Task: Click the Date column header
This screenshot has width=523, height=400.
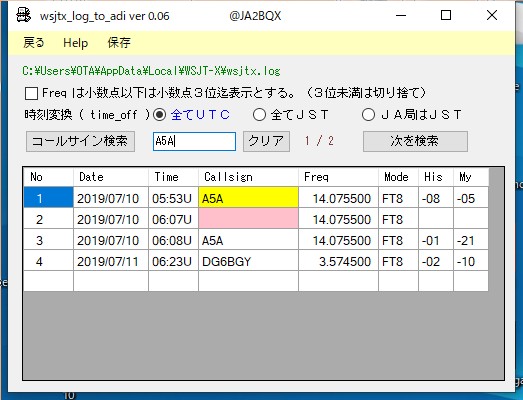Action: tap(111, 177)
